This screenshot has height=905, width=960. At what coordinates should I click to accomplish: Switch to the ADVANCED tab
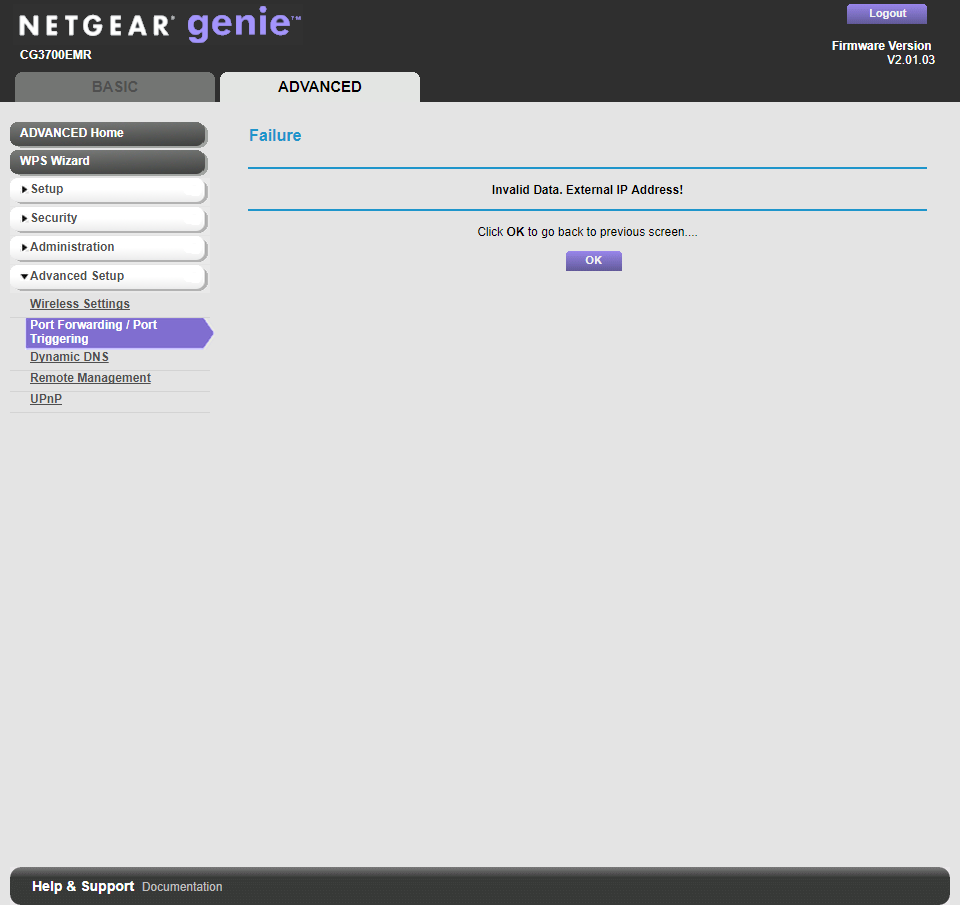pyautogui.click(x=319, y=87)
